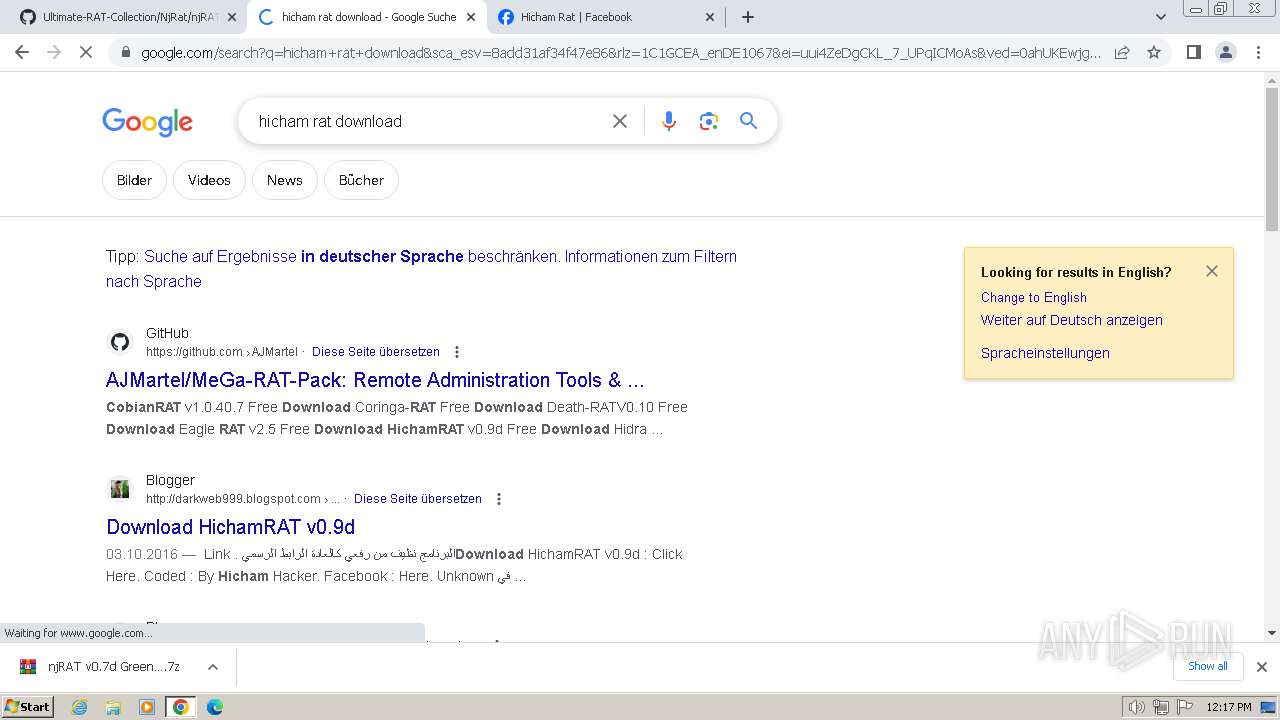
Task: Clear the search query with X
Action: [x=620, y=121]
